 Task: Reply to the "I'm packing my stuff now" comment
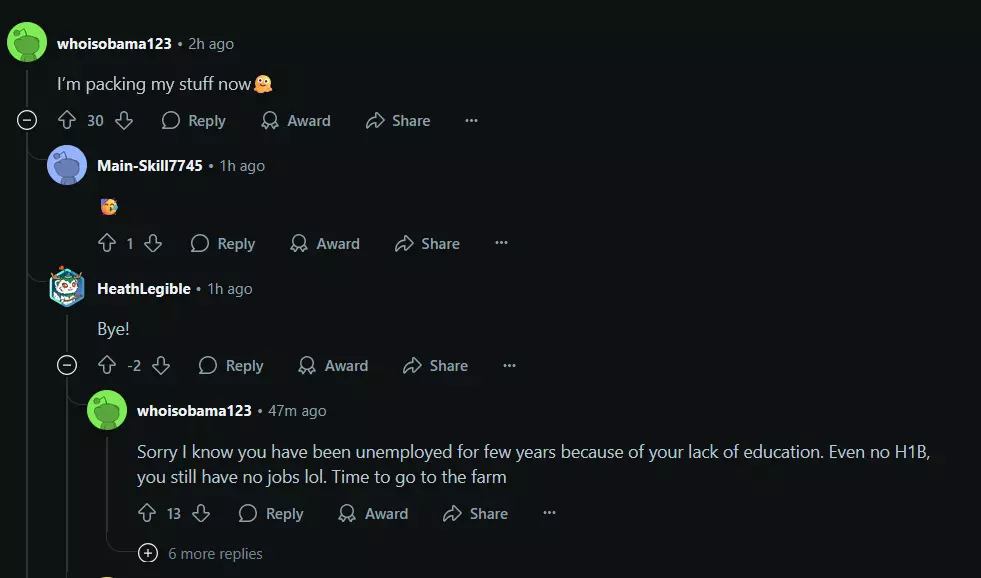(194, 121)
